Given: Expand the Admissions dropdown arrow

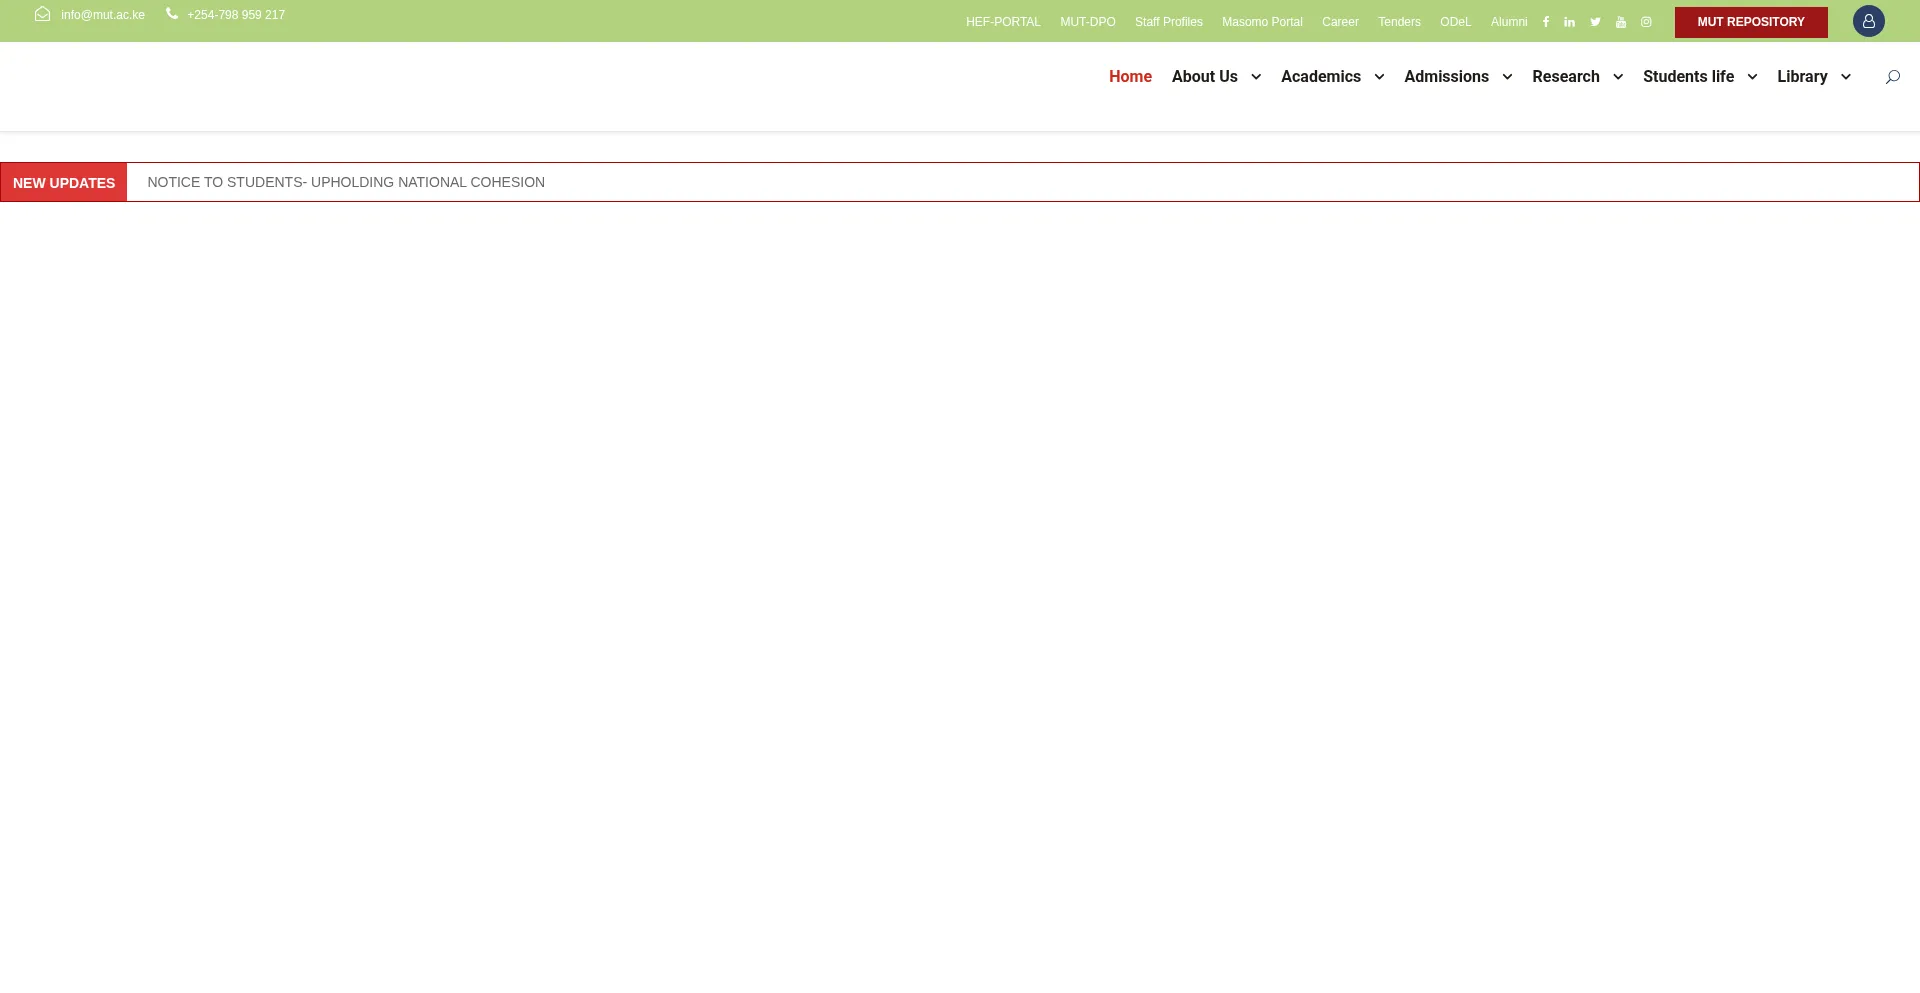Looking at the screenshot, I should click(x=1507, y=77).
